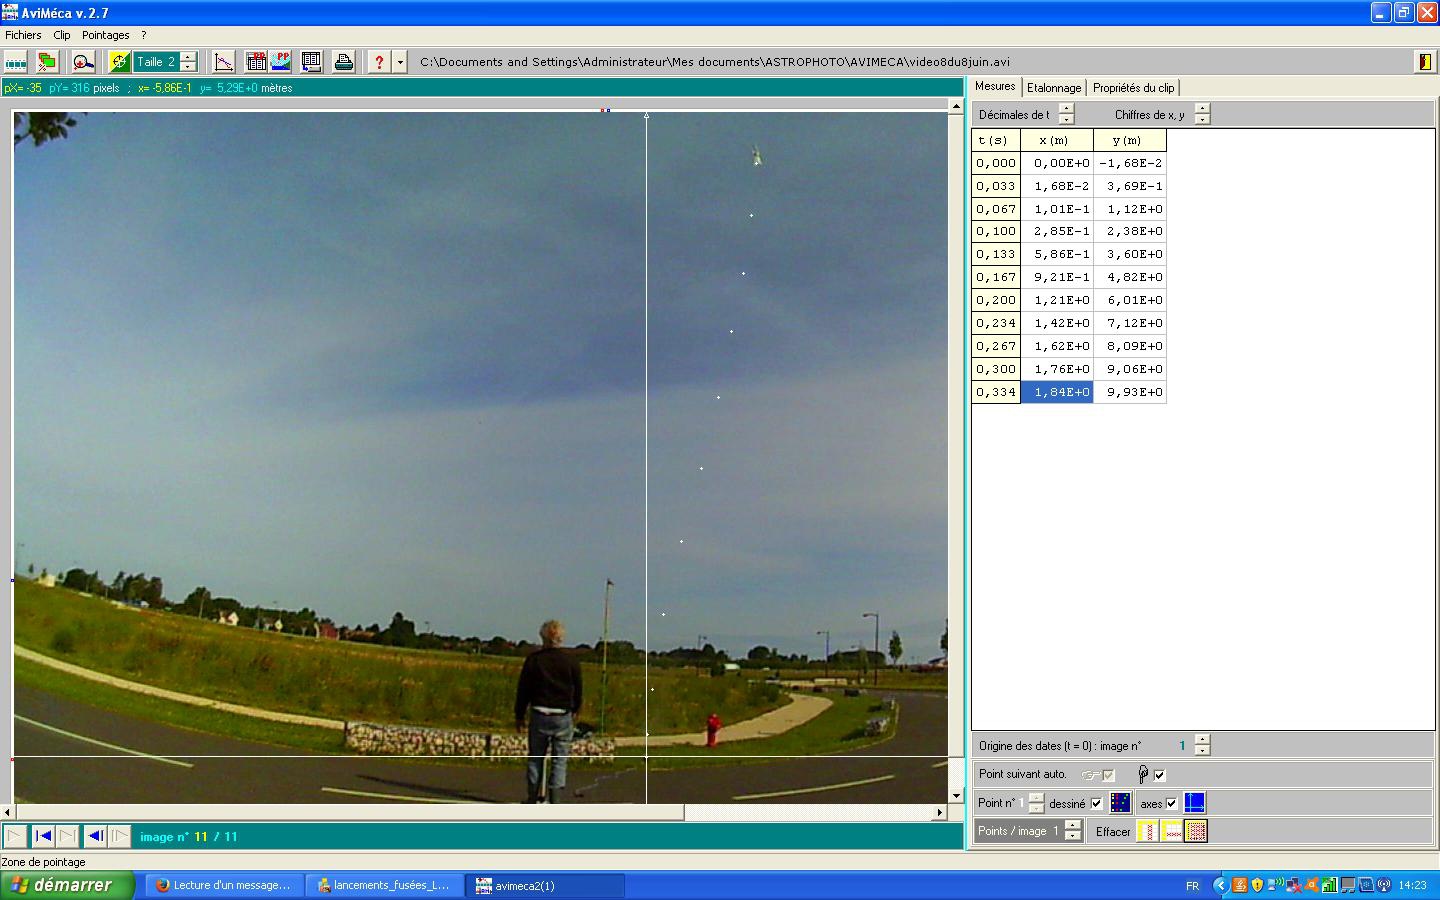
Task: Switch to the Etalonnage tab
Action: (1054, 88)
